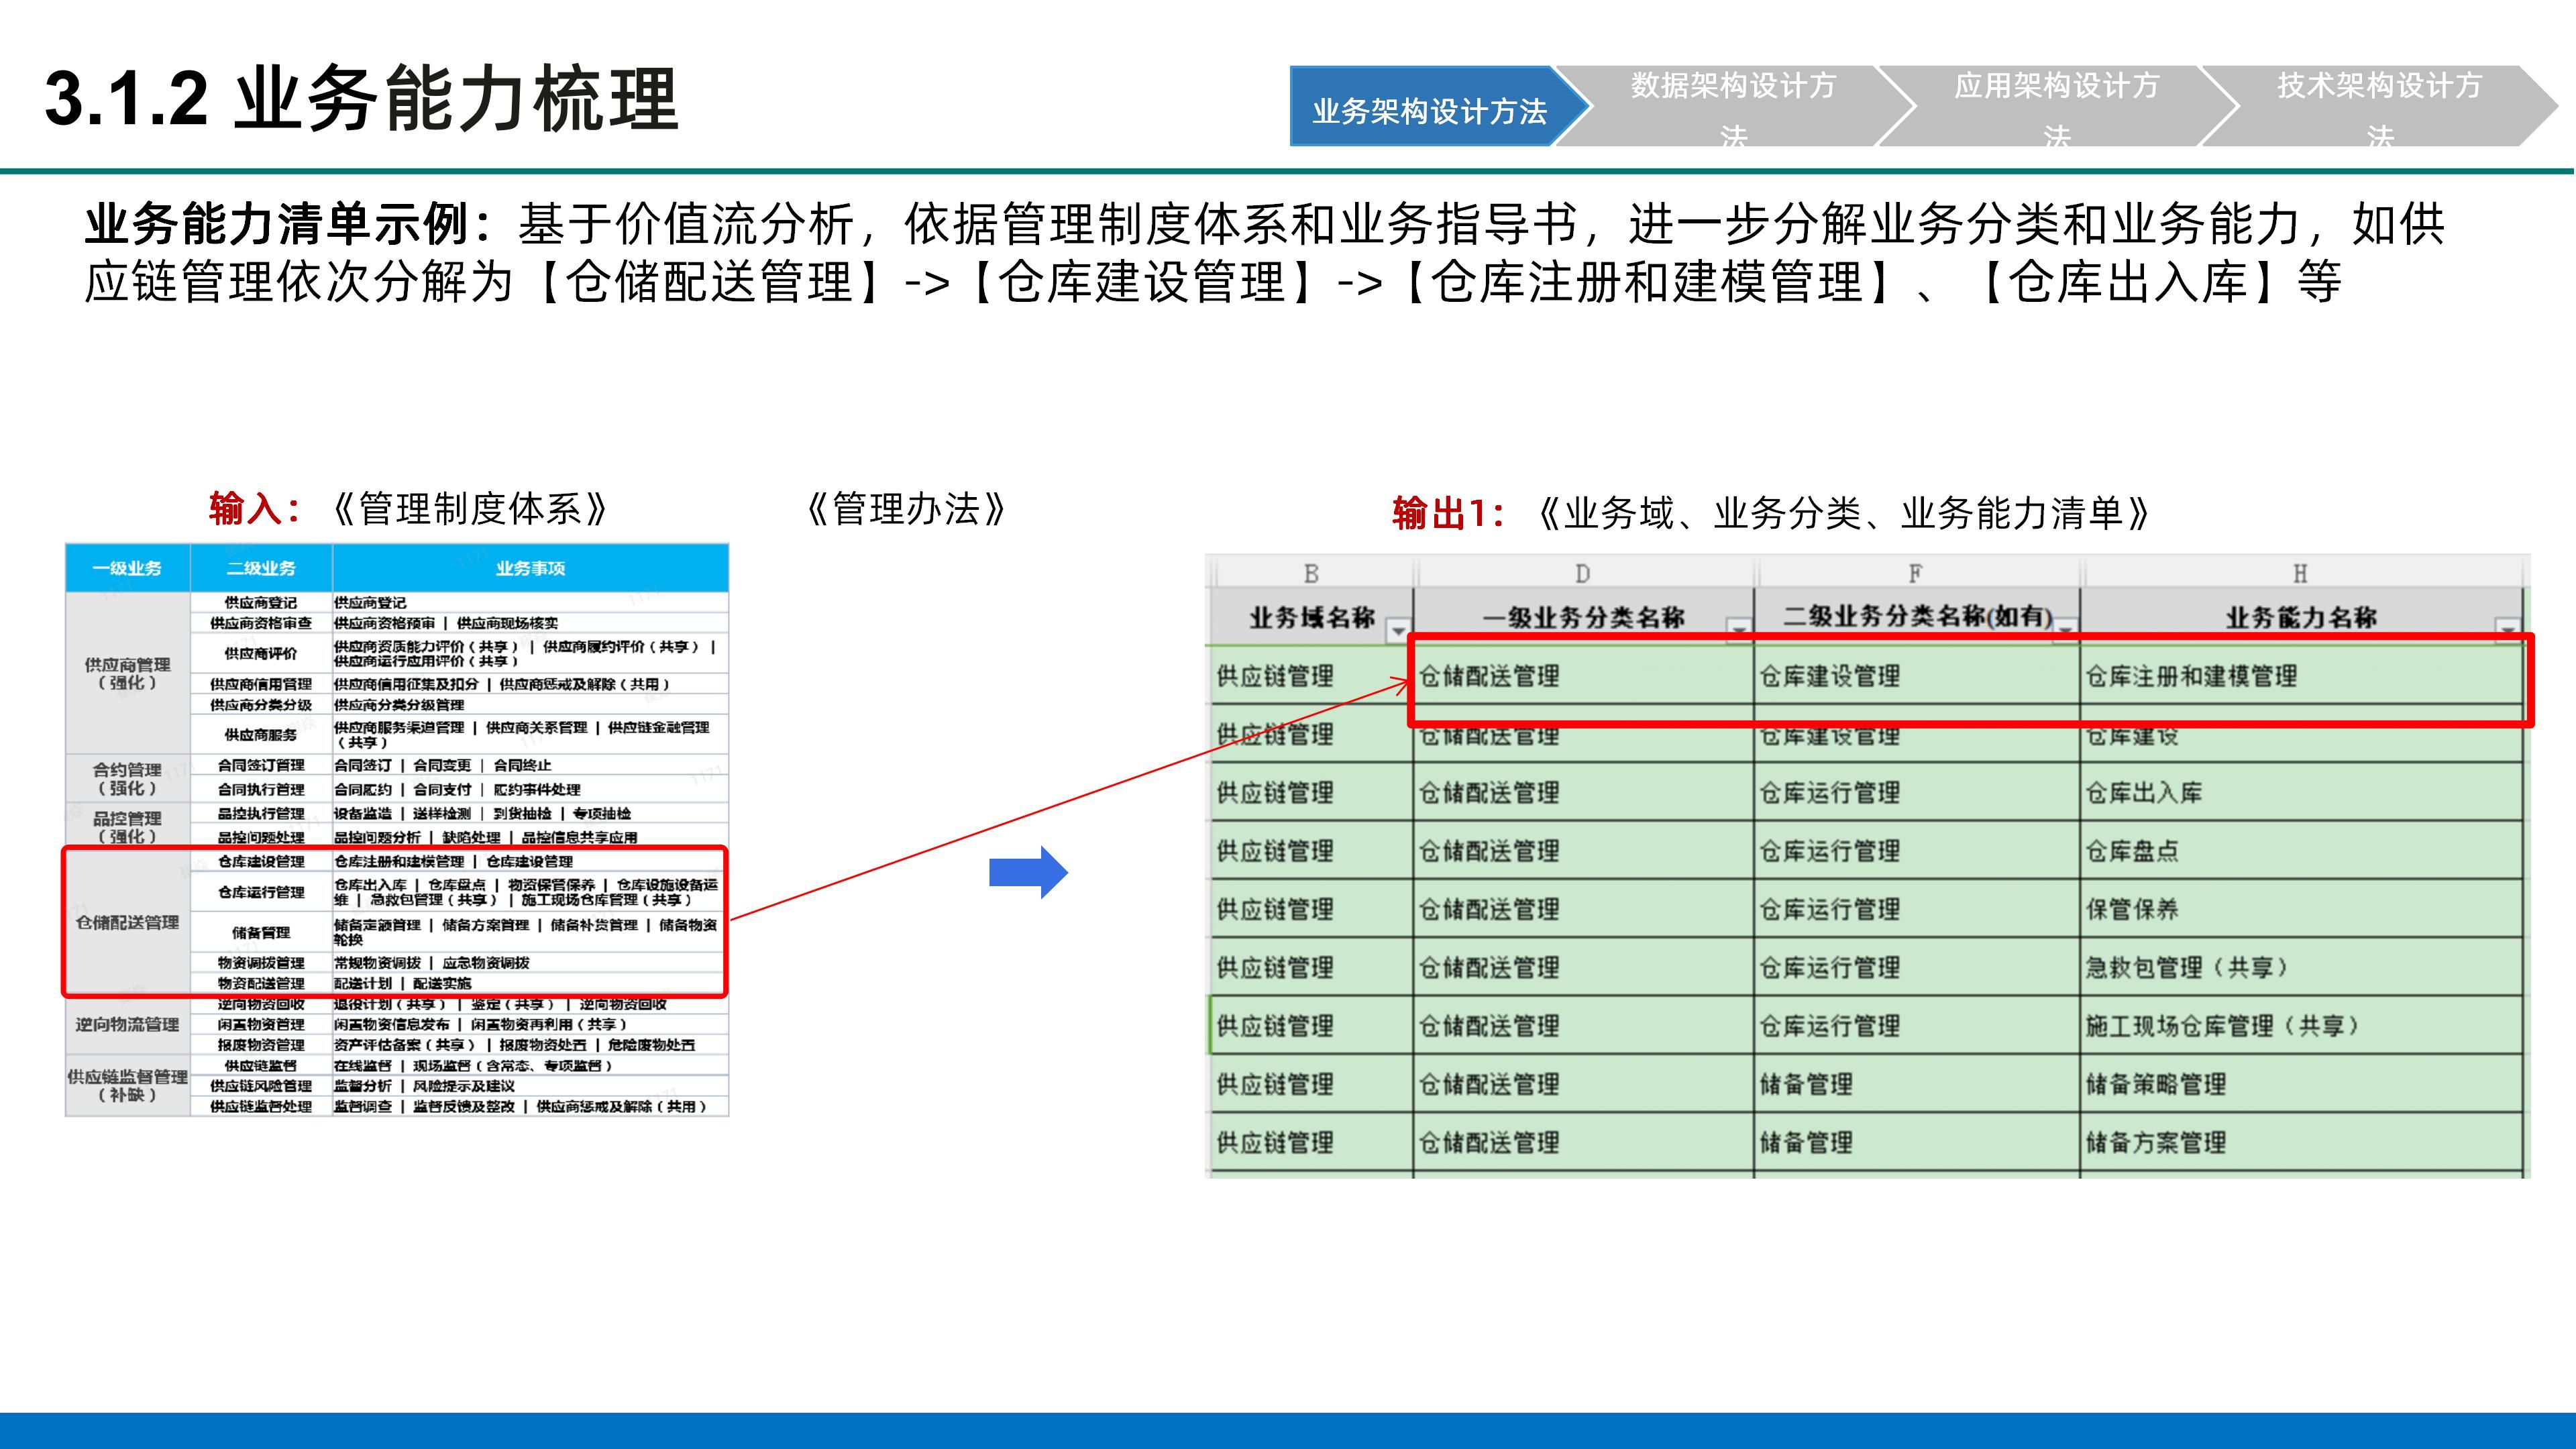The height and width of the screenshot is (1449, 2576).
Task: Select the 输入：《管理制度体系》 caption
Action: (409, 509)
